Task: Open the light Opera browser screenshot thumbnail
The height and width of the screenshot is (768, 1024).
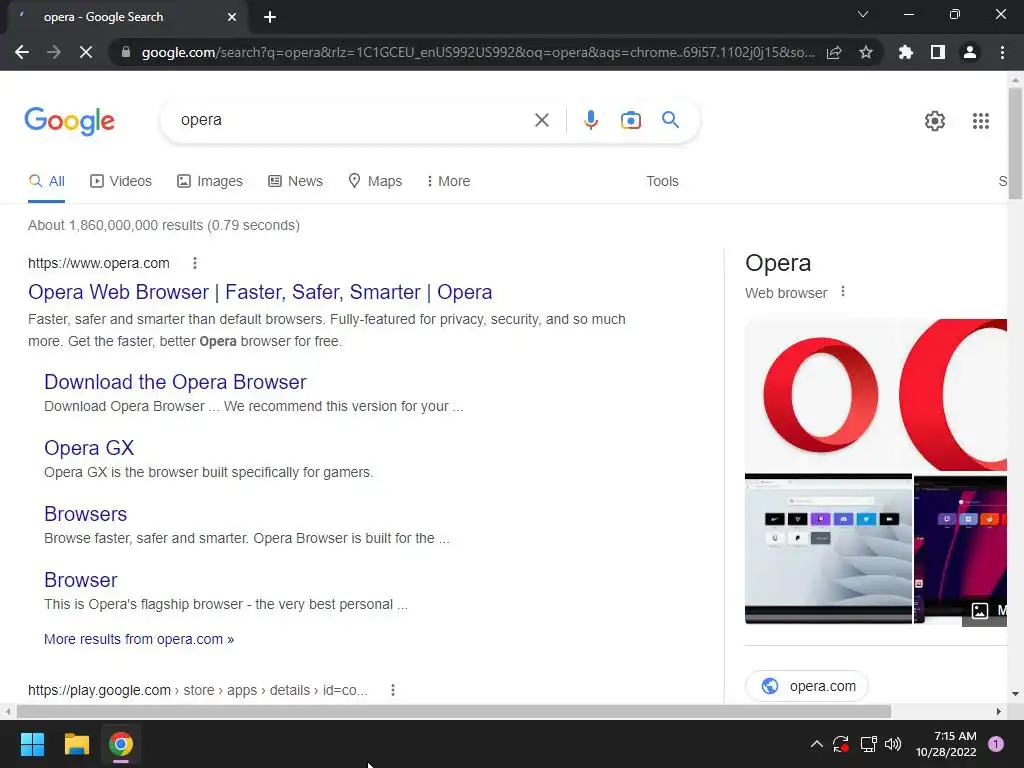Action: 828,549
